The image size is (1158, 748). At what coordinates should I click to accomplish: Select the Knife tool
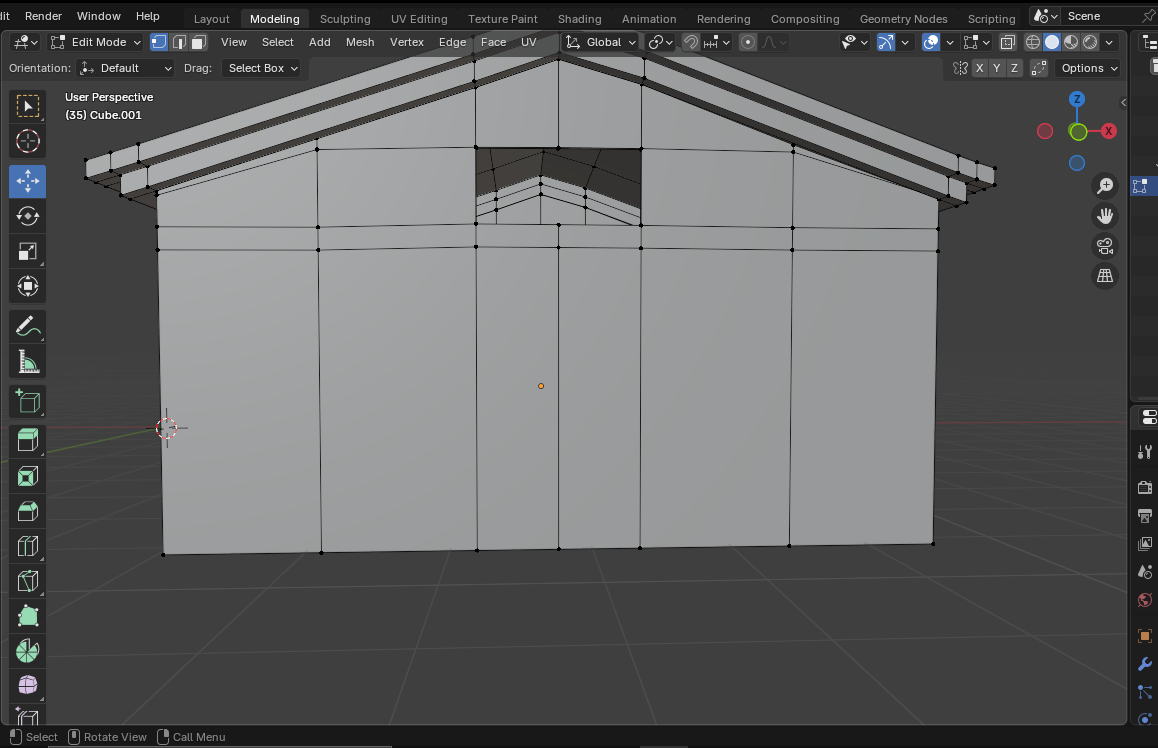tap(27, 581)
